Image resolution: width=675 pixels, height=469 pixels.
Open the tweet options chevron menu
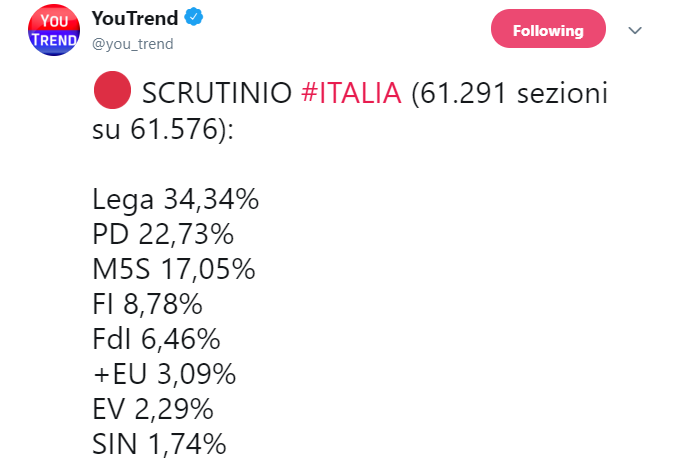tap(635, 30)
